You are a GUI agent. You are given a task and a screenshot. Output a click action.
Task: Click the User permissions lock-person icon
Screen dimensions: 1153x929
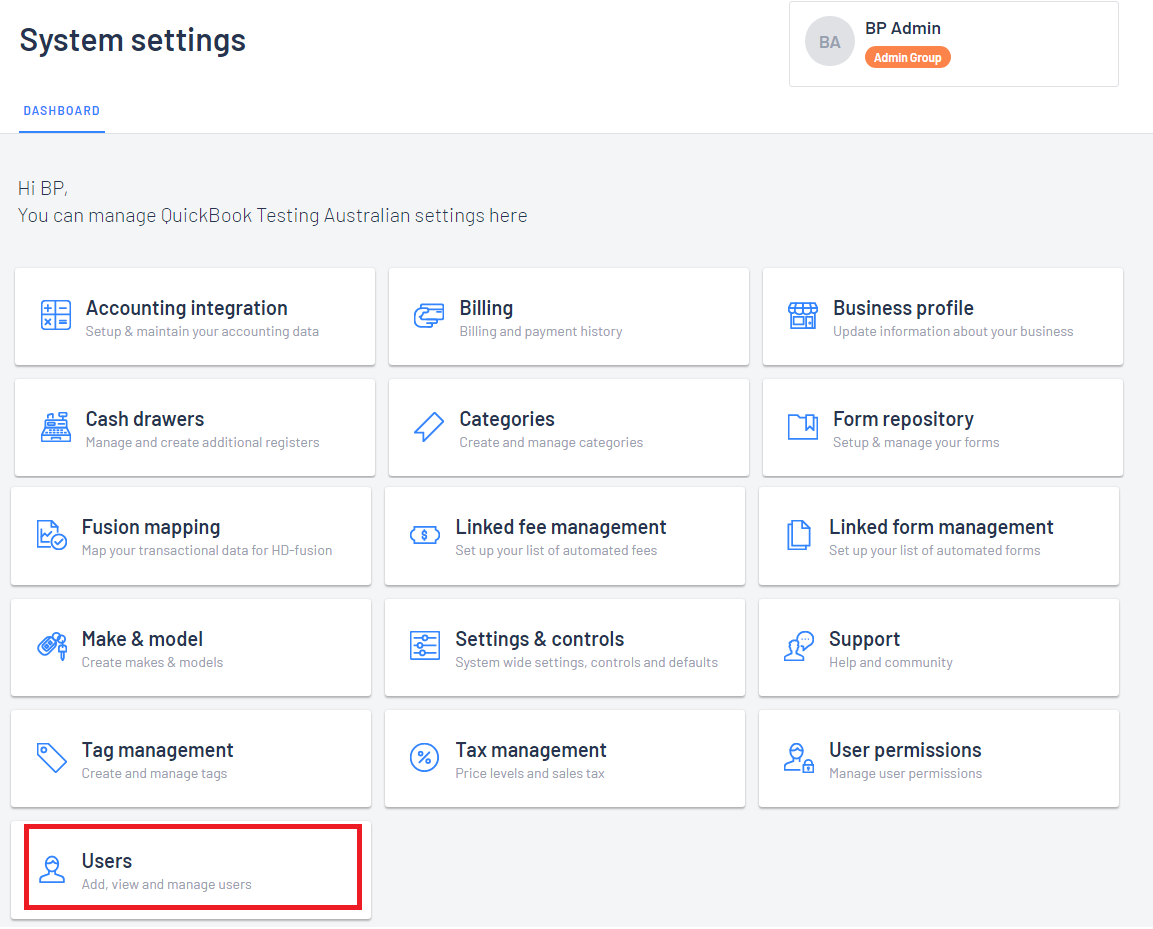coord(799,758)
